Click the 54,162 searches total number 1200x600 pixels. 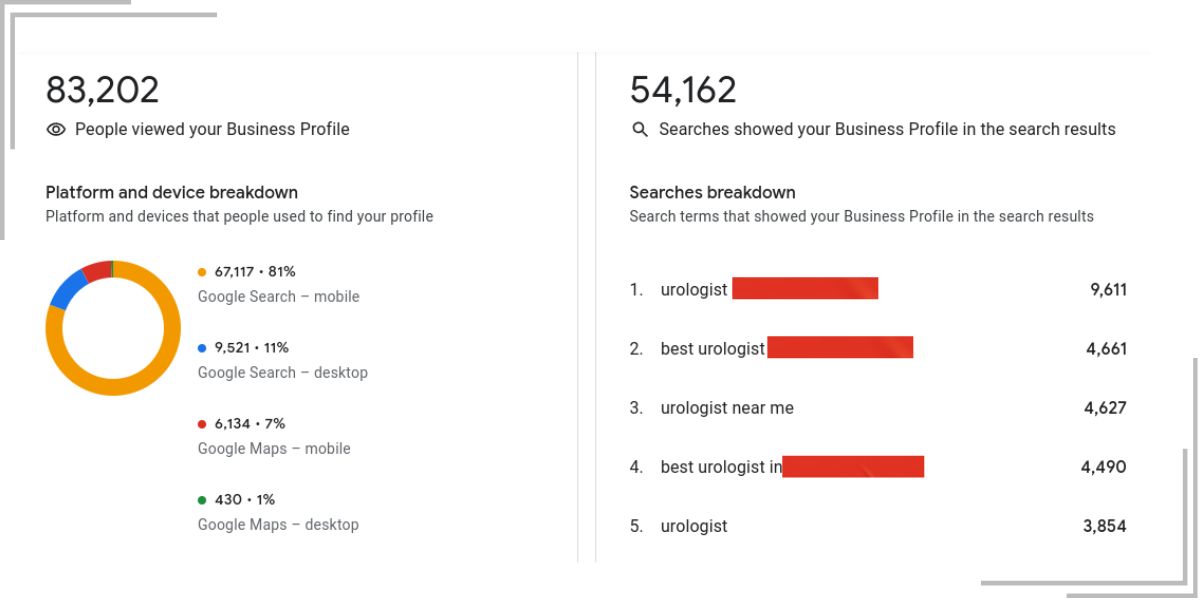(x=683, y=90)
